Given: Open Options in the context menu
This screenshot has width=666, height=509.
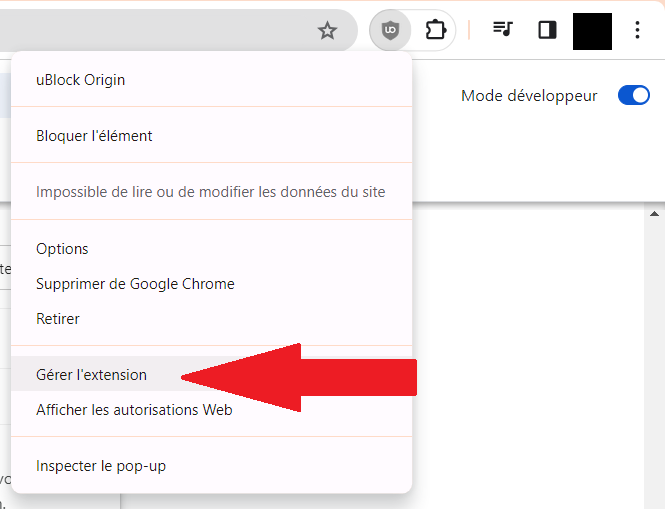Looking at the screenshot, I should pyautogui.click(x=212, y=249).
